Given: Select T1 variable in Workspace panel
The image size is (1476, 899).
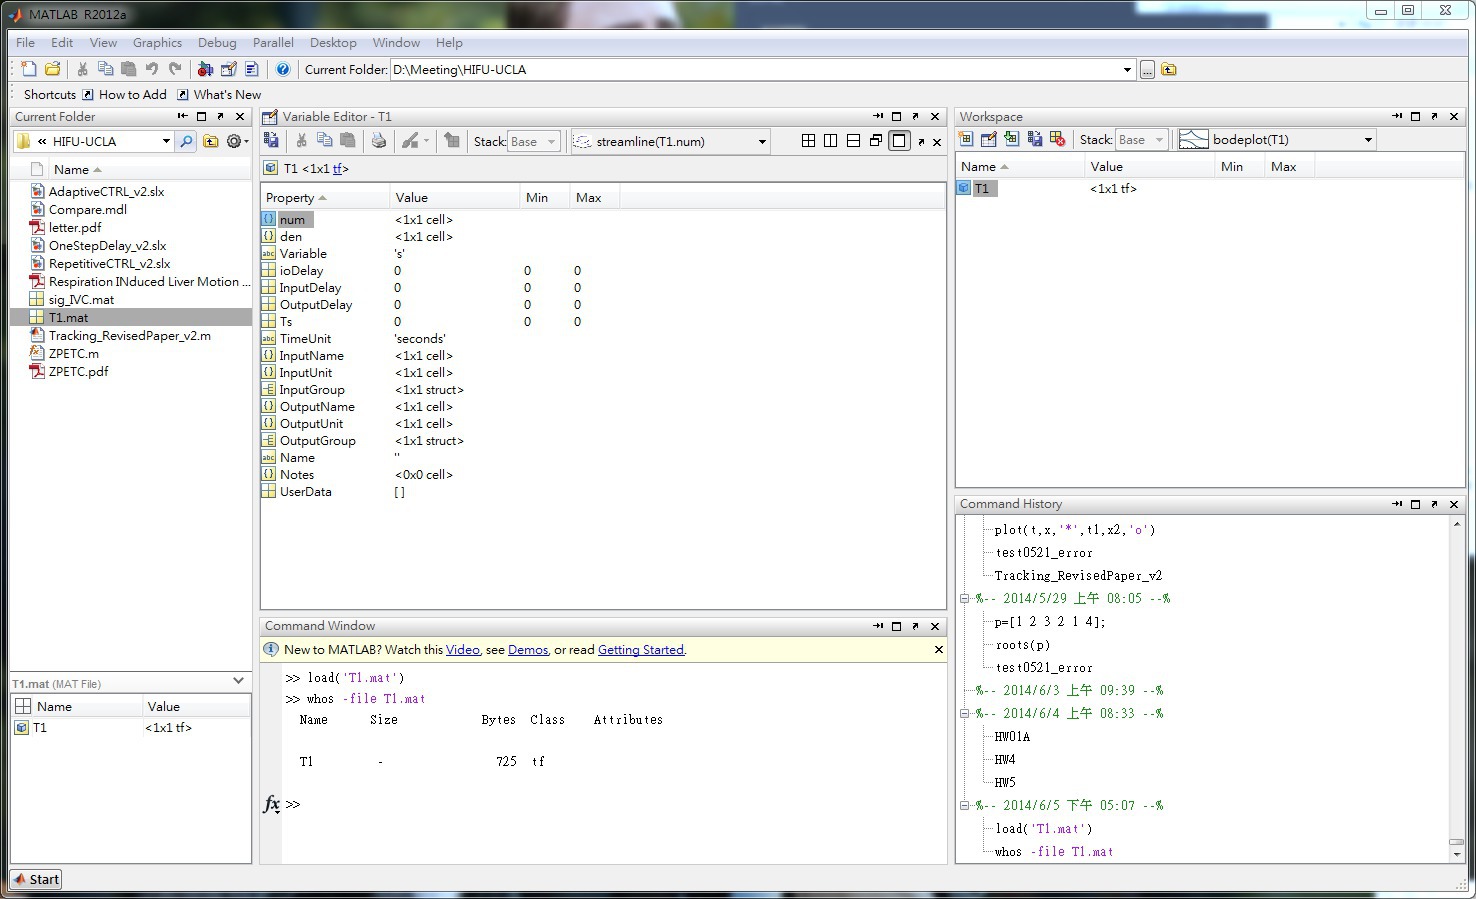Looking at the screenshot, I should click(981, 189).
